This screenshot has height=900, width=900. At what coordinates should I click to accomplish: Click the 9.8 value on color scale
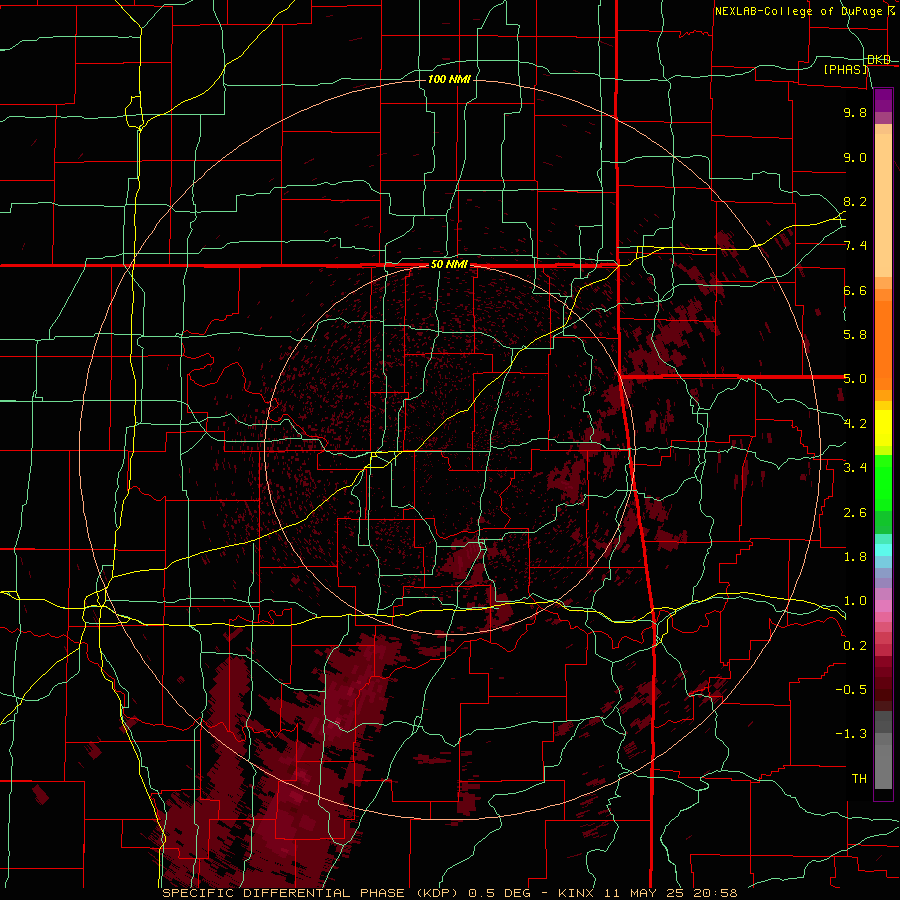click(855, 112)
